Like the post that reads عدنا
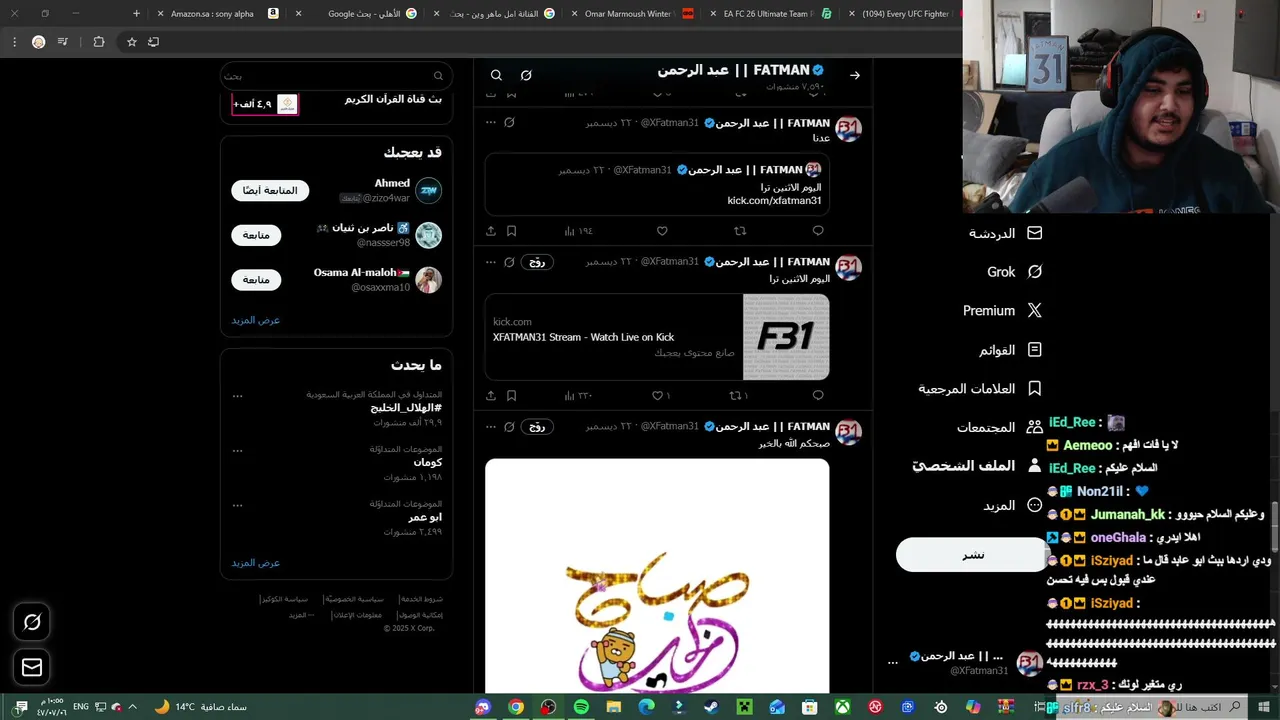The image size is (1280, 720). click(x=662, y=231)
